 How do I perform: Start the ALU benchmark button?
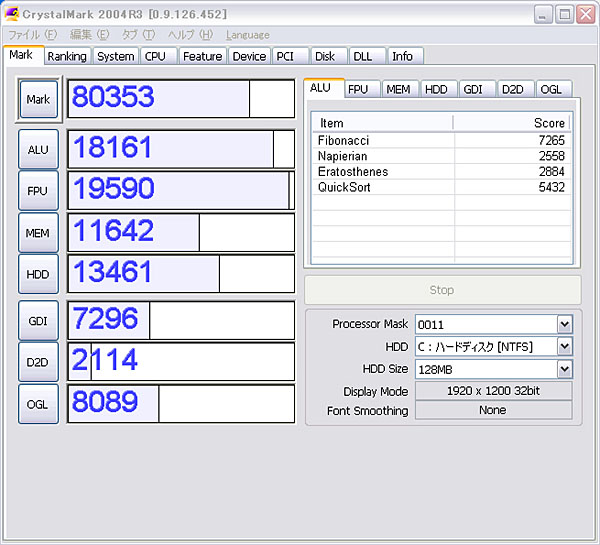coord(38,149)
